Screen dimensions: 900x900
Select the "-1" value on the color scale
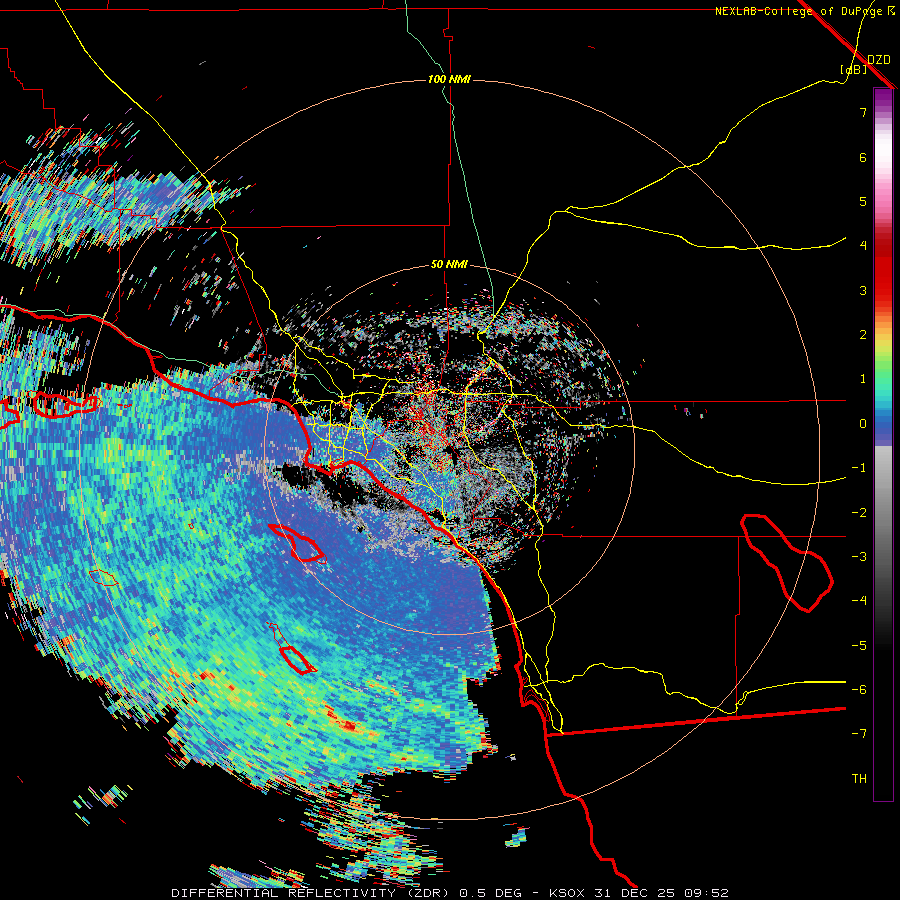click(859, 468)
